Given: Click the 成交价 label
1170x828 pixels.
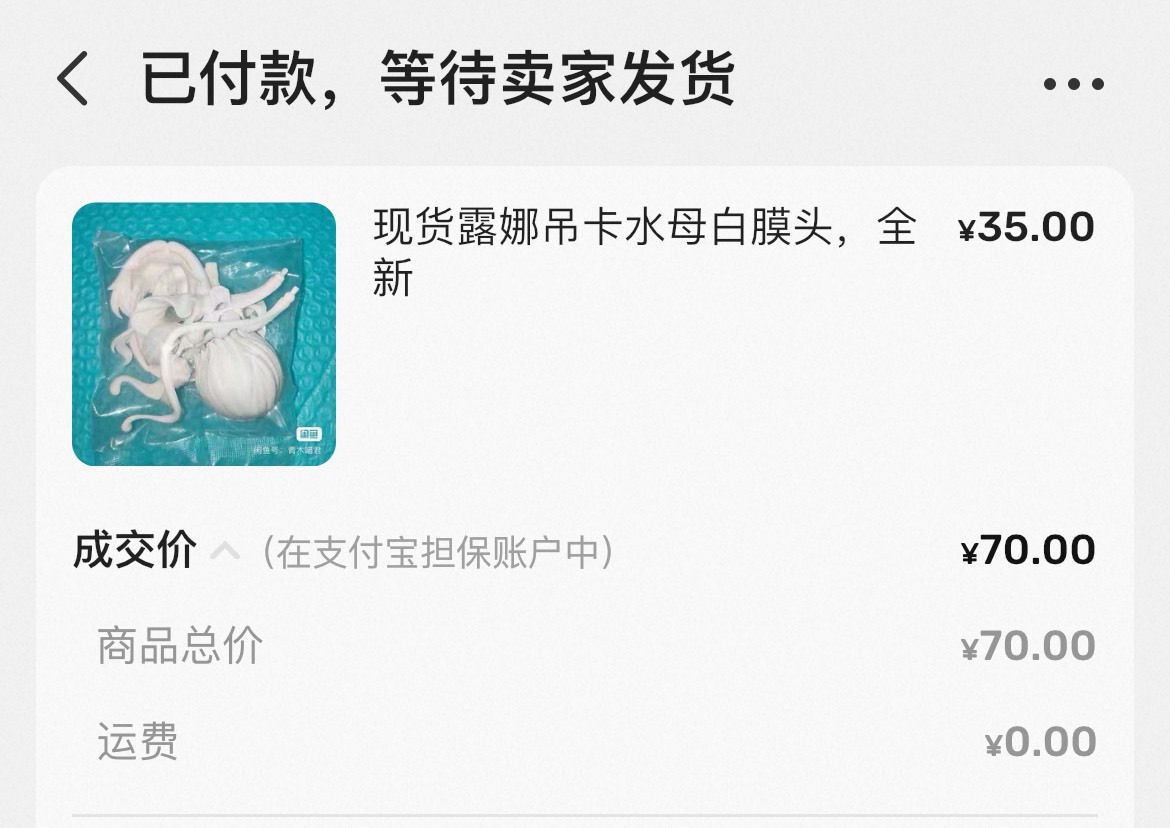Looking at the screenshot, I should tap(135, 551).
